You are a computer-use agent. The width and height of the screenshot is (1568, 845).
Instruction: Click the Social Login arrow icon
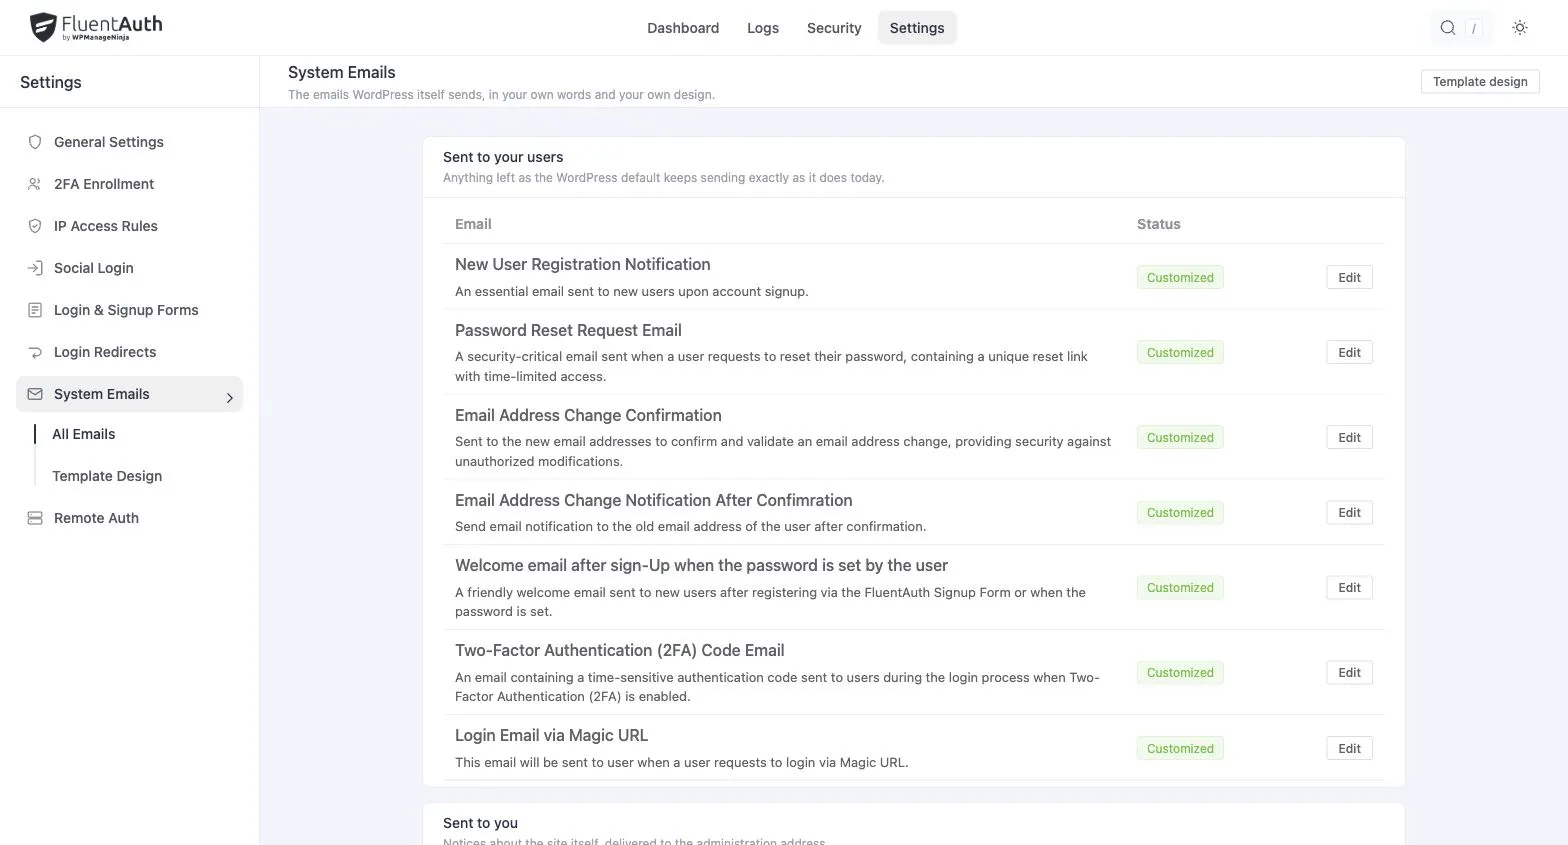(x=35, y=268)
